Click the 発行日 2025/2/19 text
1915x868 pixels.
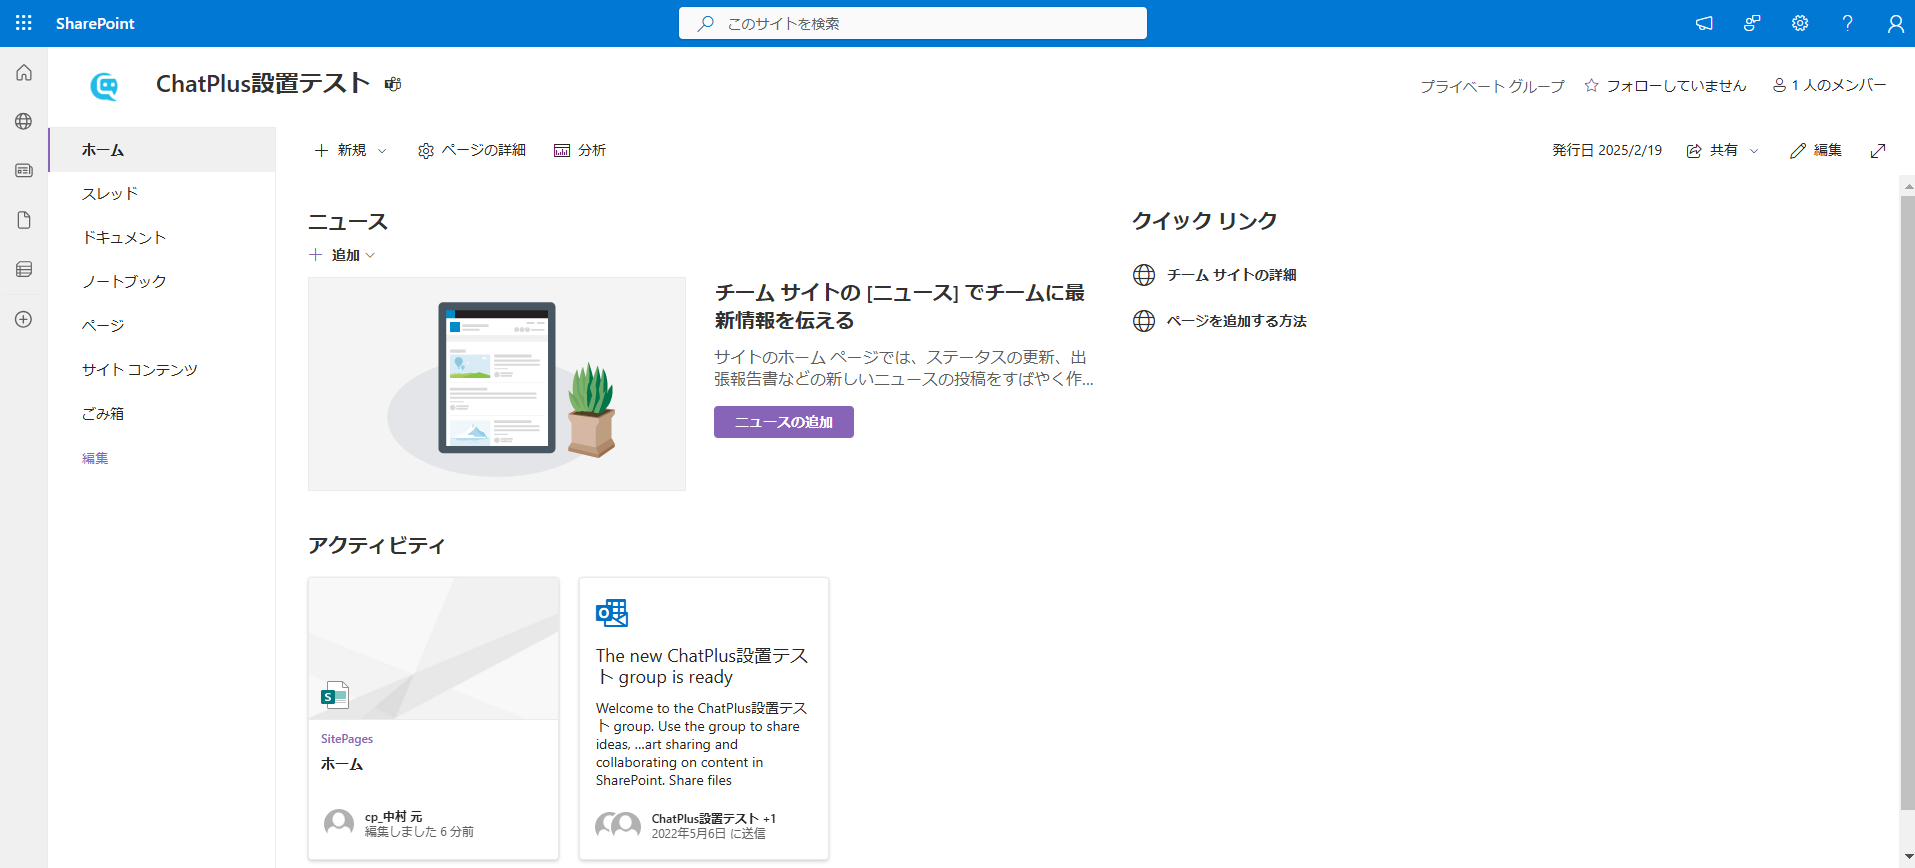[1607, 150]
